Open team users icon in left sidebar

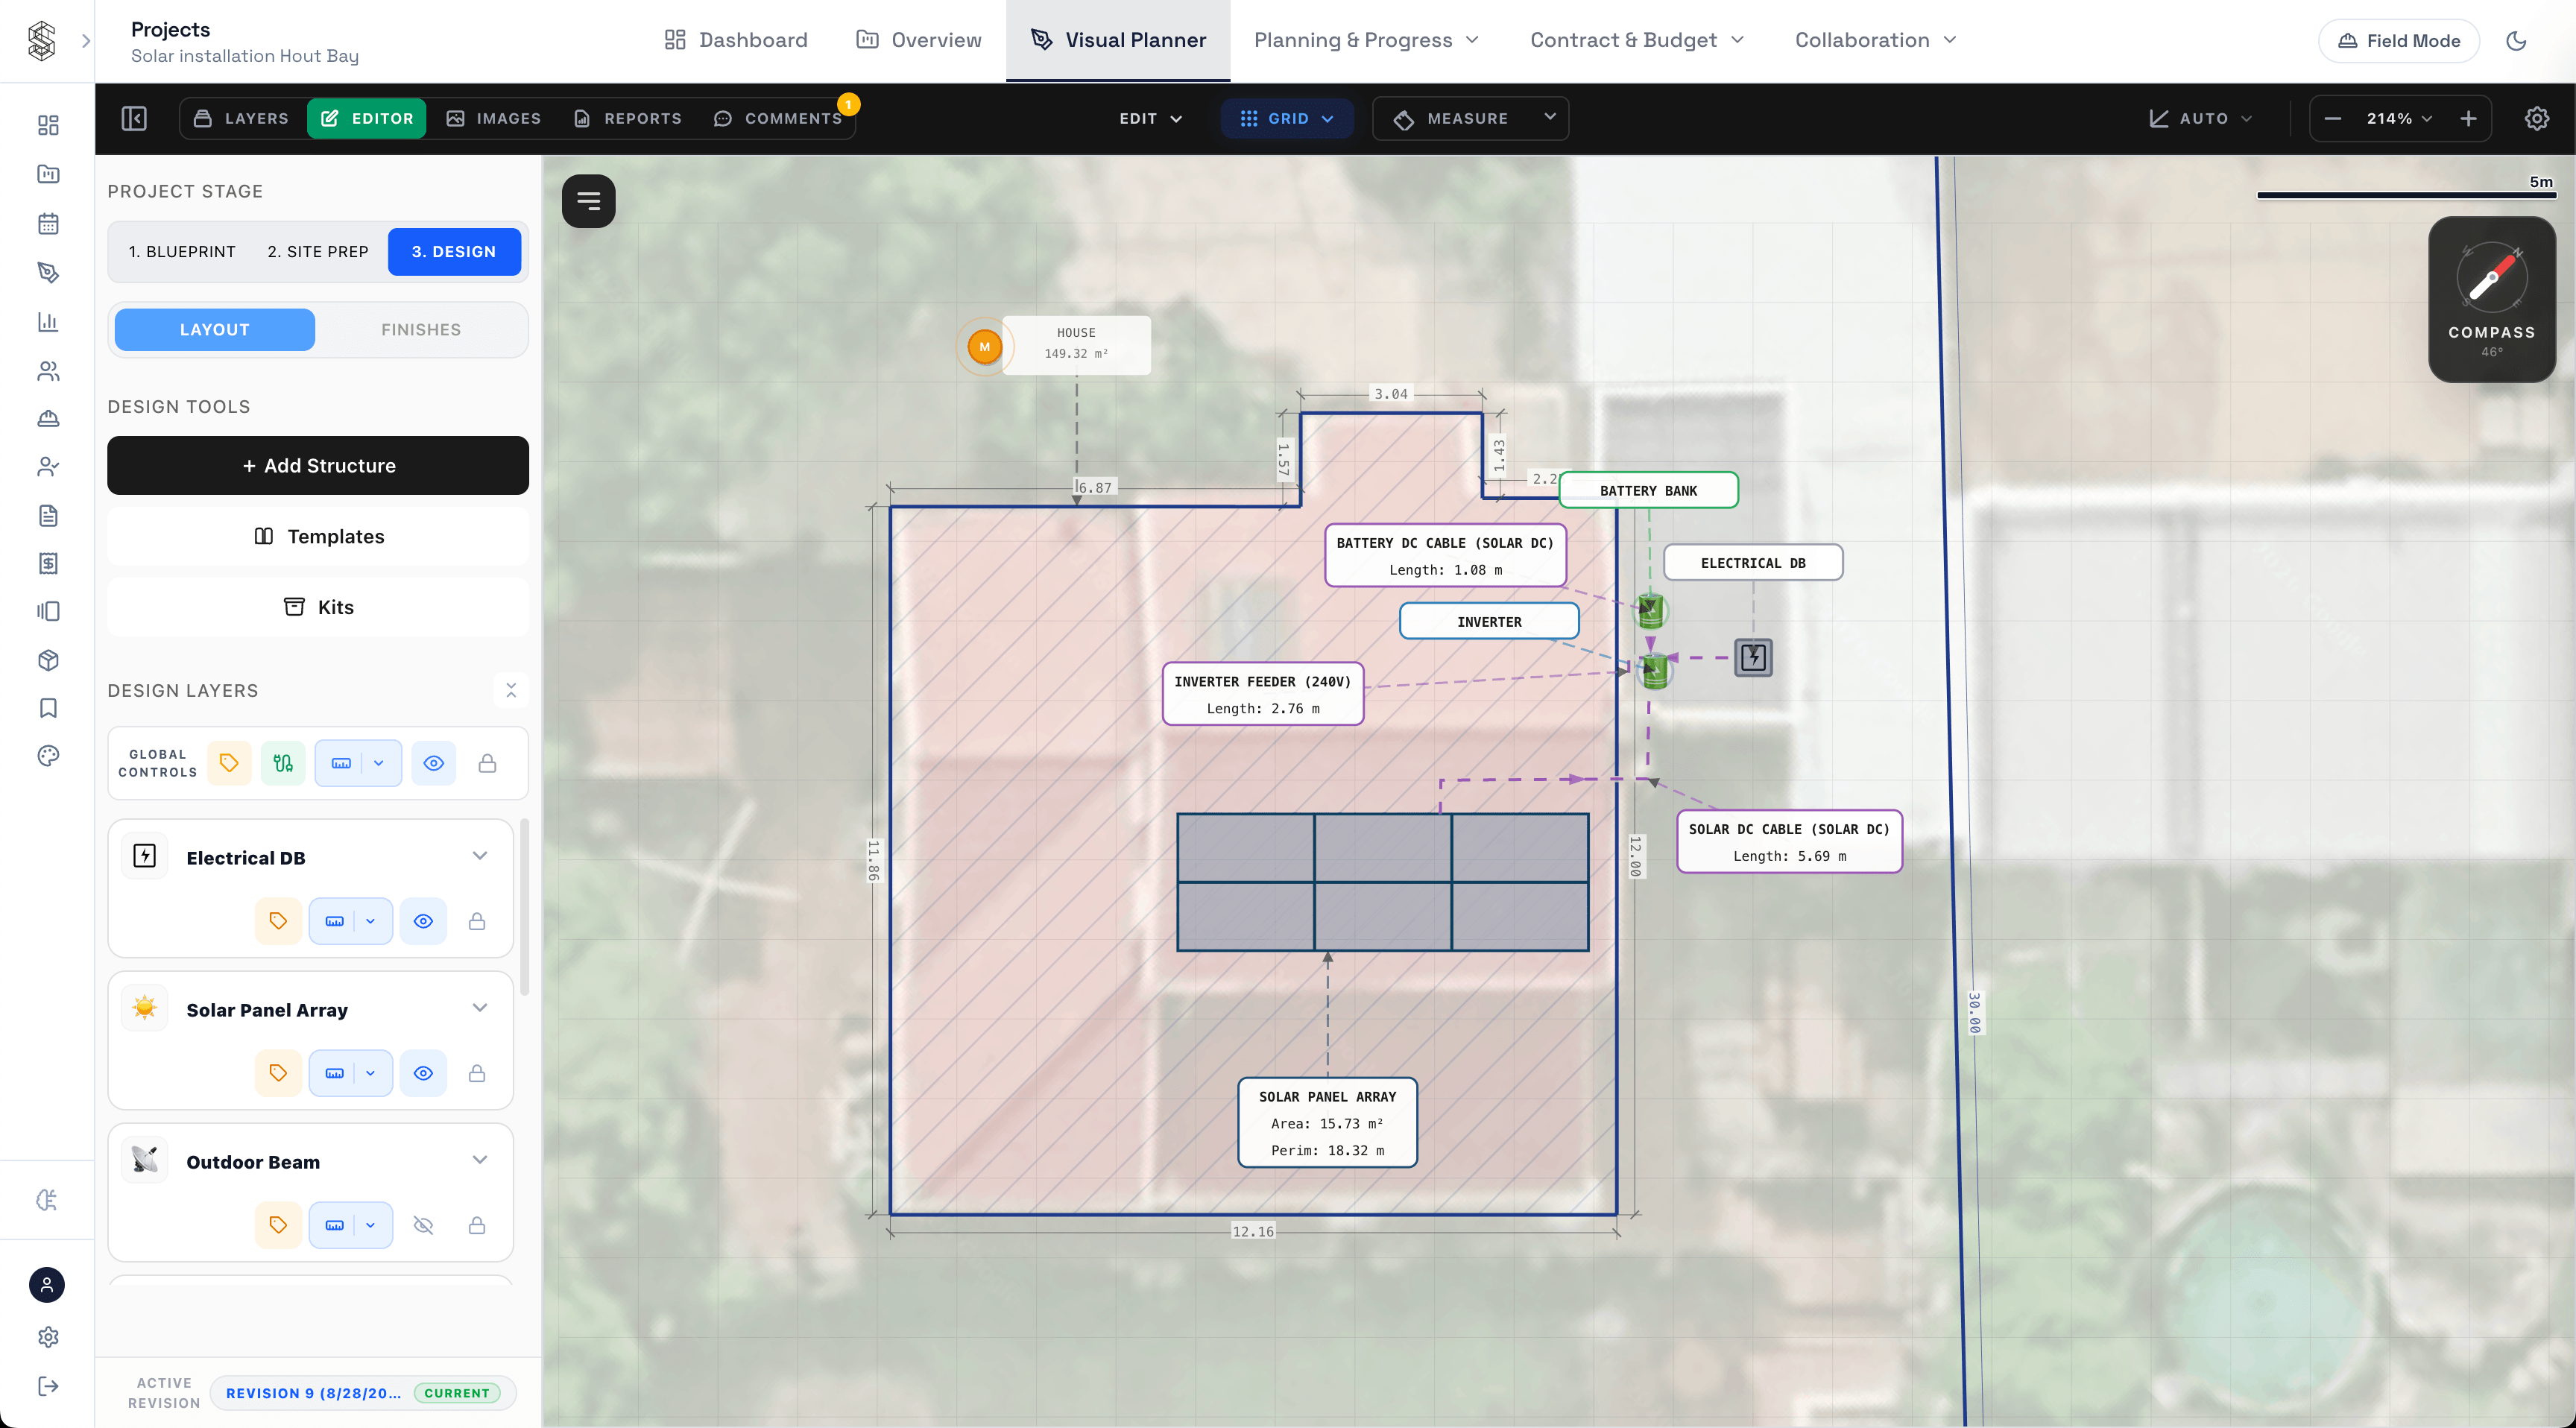48,371
